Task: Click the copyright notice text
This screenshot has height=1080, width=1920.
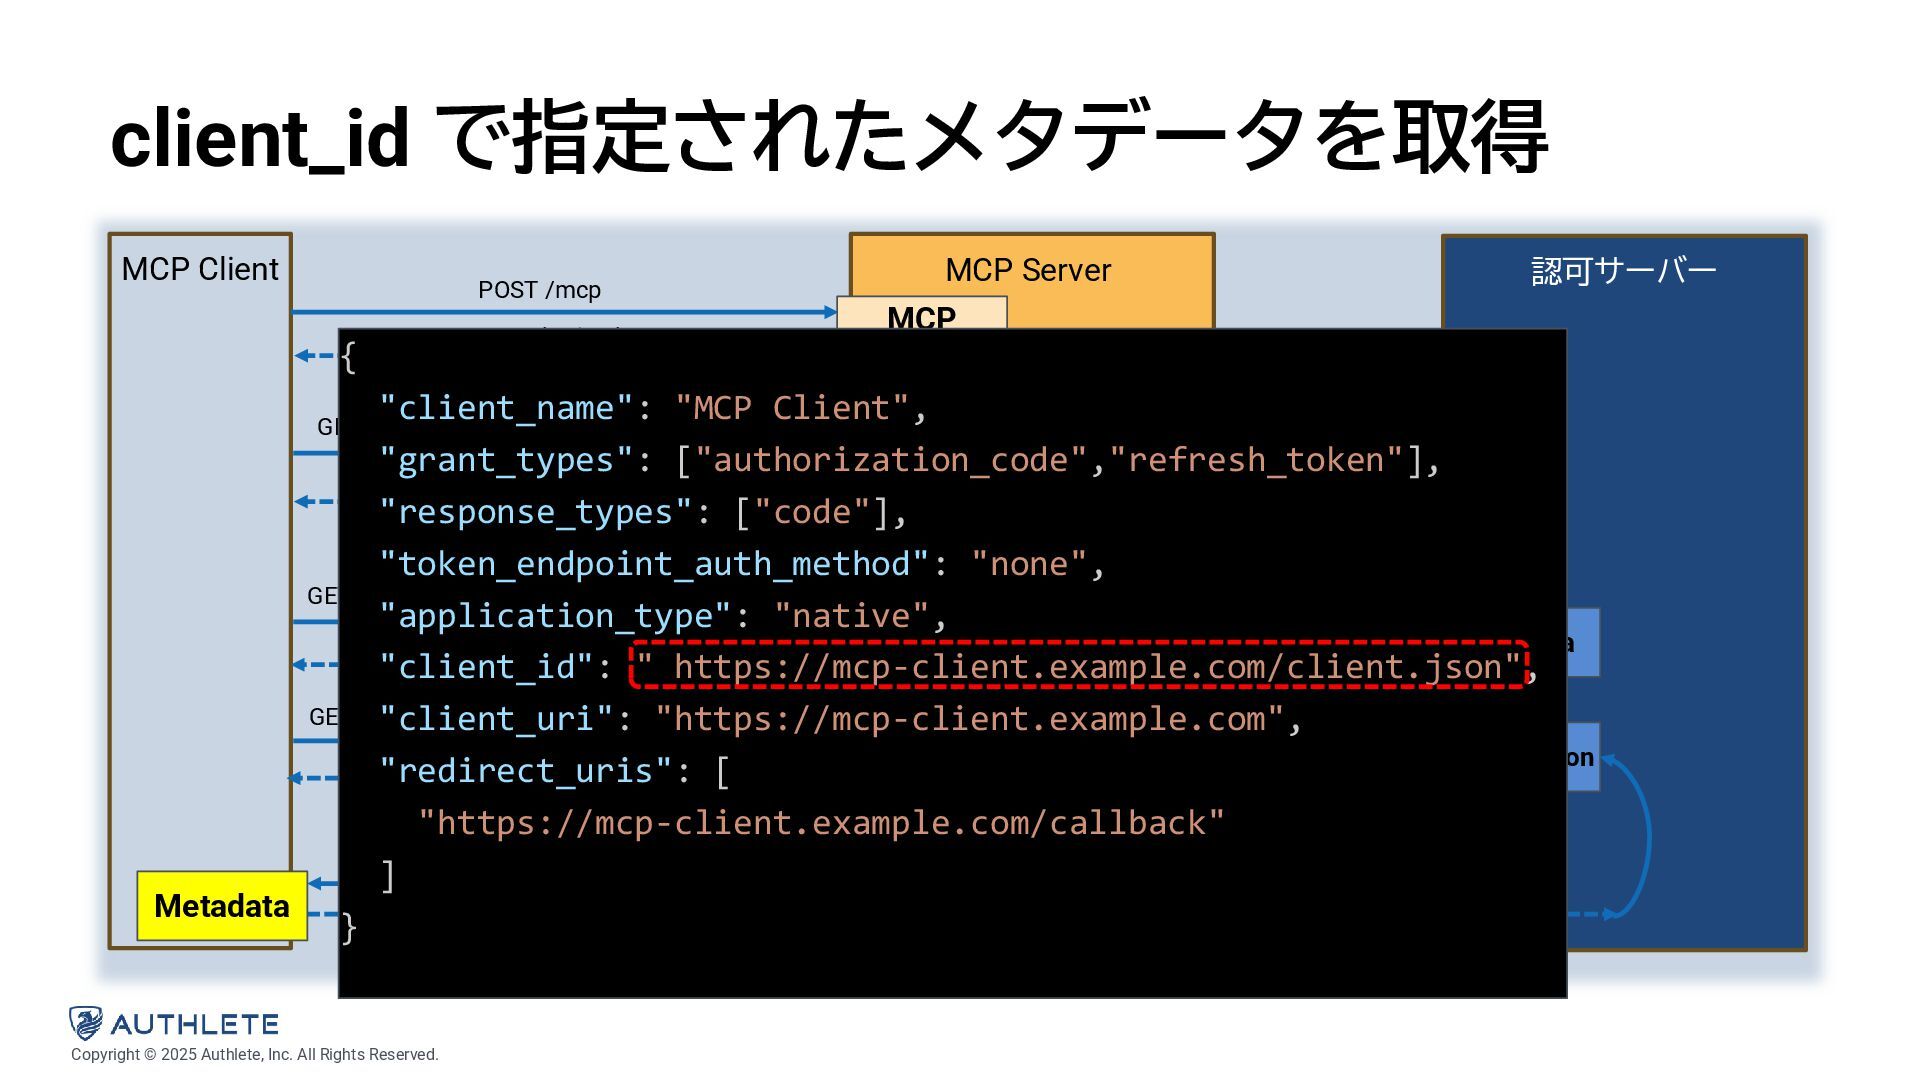Action: [254, 1055]
